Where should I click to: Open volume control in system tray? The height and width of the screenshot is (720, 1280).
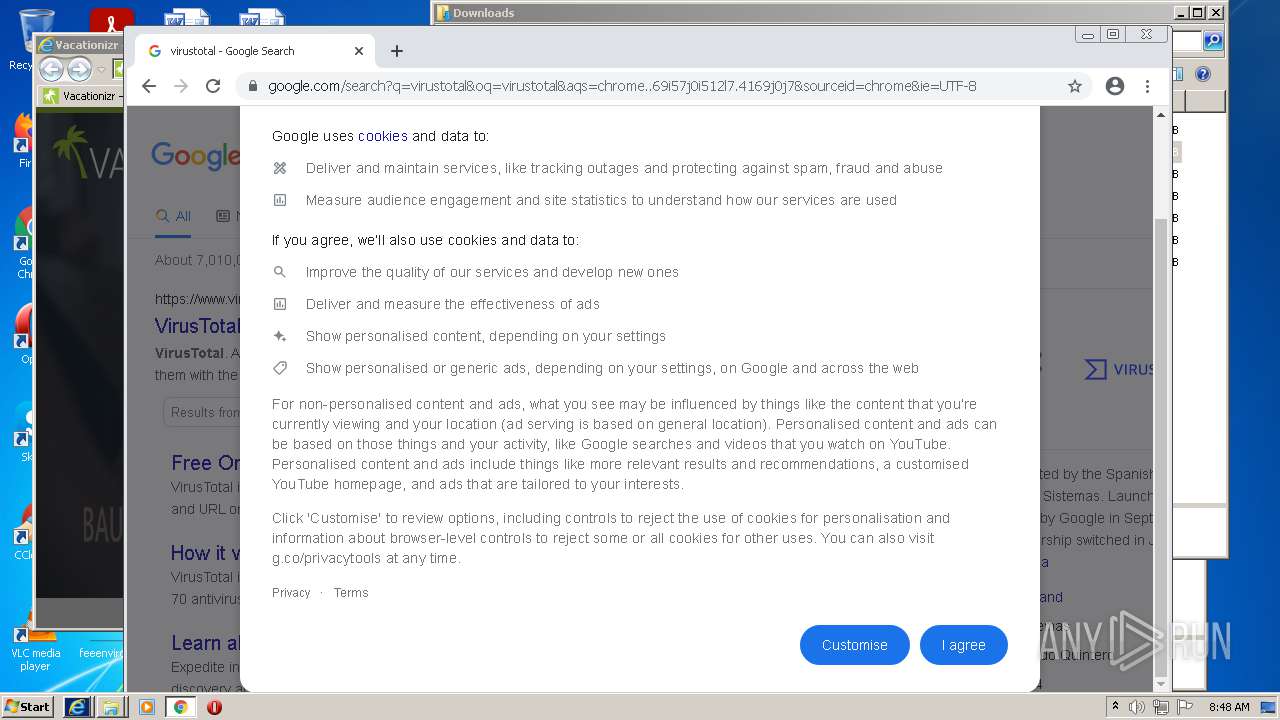tap(1136, 707)
